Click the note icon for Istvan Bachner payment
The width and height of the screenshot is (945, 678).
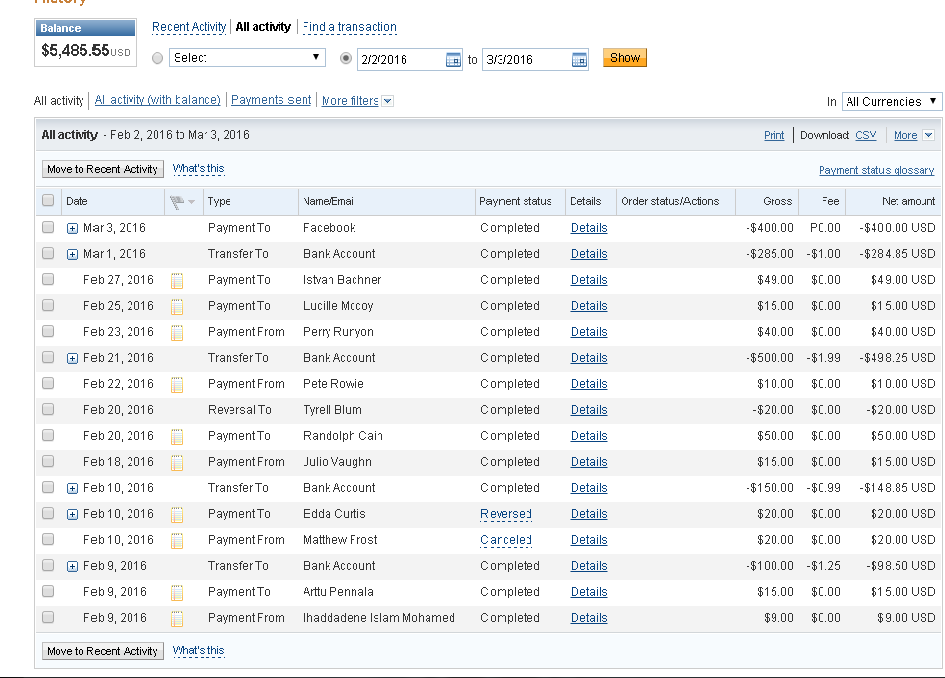click(177, 280)
